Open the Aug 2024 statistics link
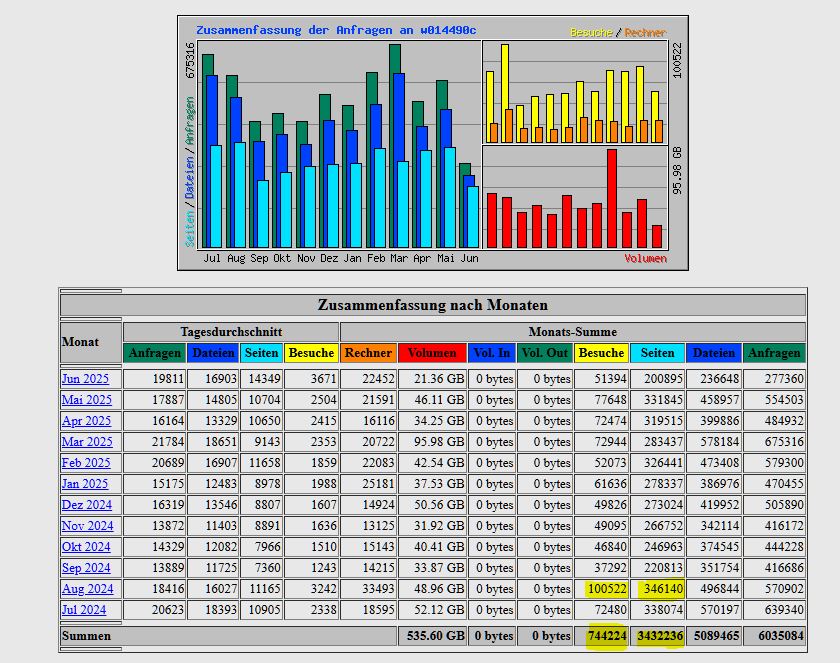The image size is (840, 663). click(x=87, y=589)
